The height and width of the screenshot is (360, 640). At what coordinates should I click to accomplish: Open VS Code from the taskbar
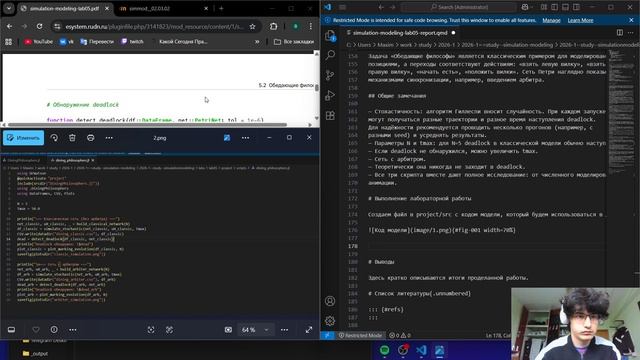(x=421, y=350)
